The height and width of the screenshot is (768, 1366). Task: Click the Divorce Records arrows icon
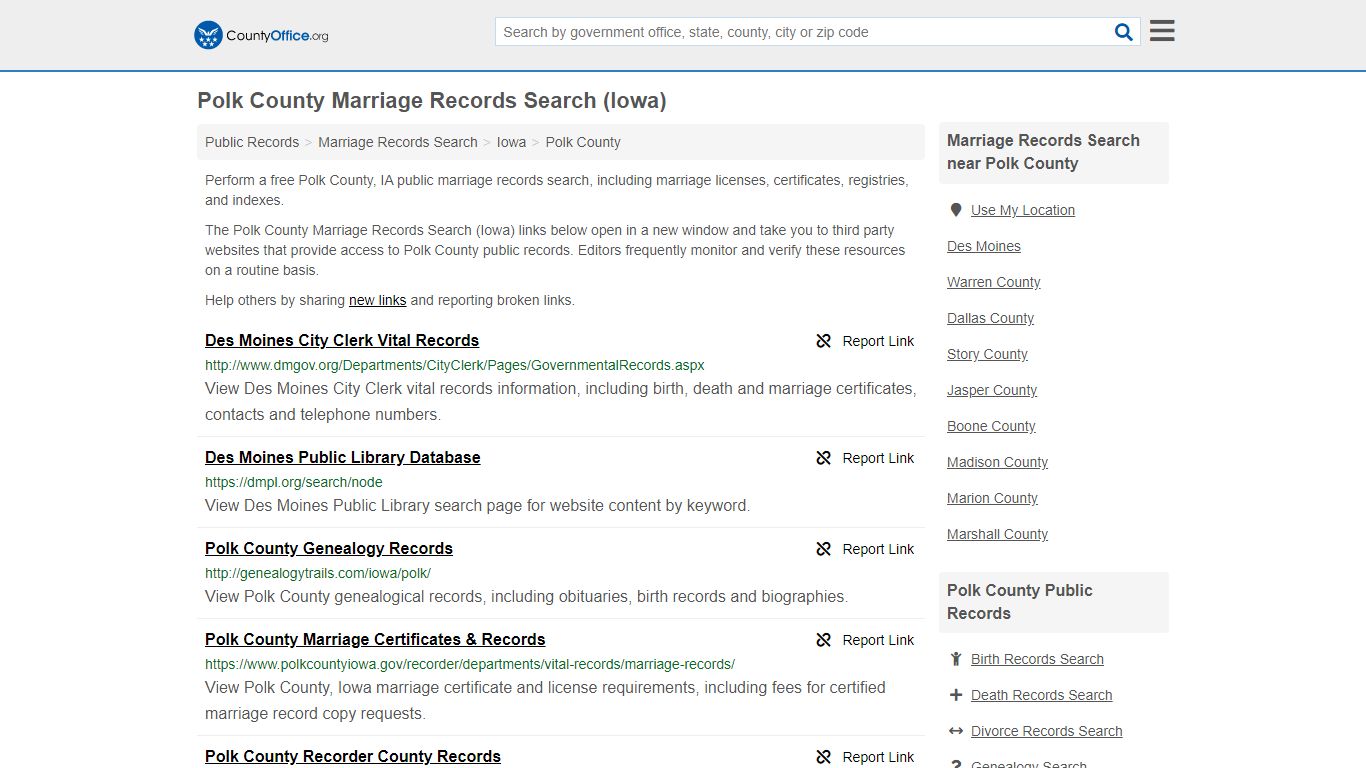(x=956, y=731)
